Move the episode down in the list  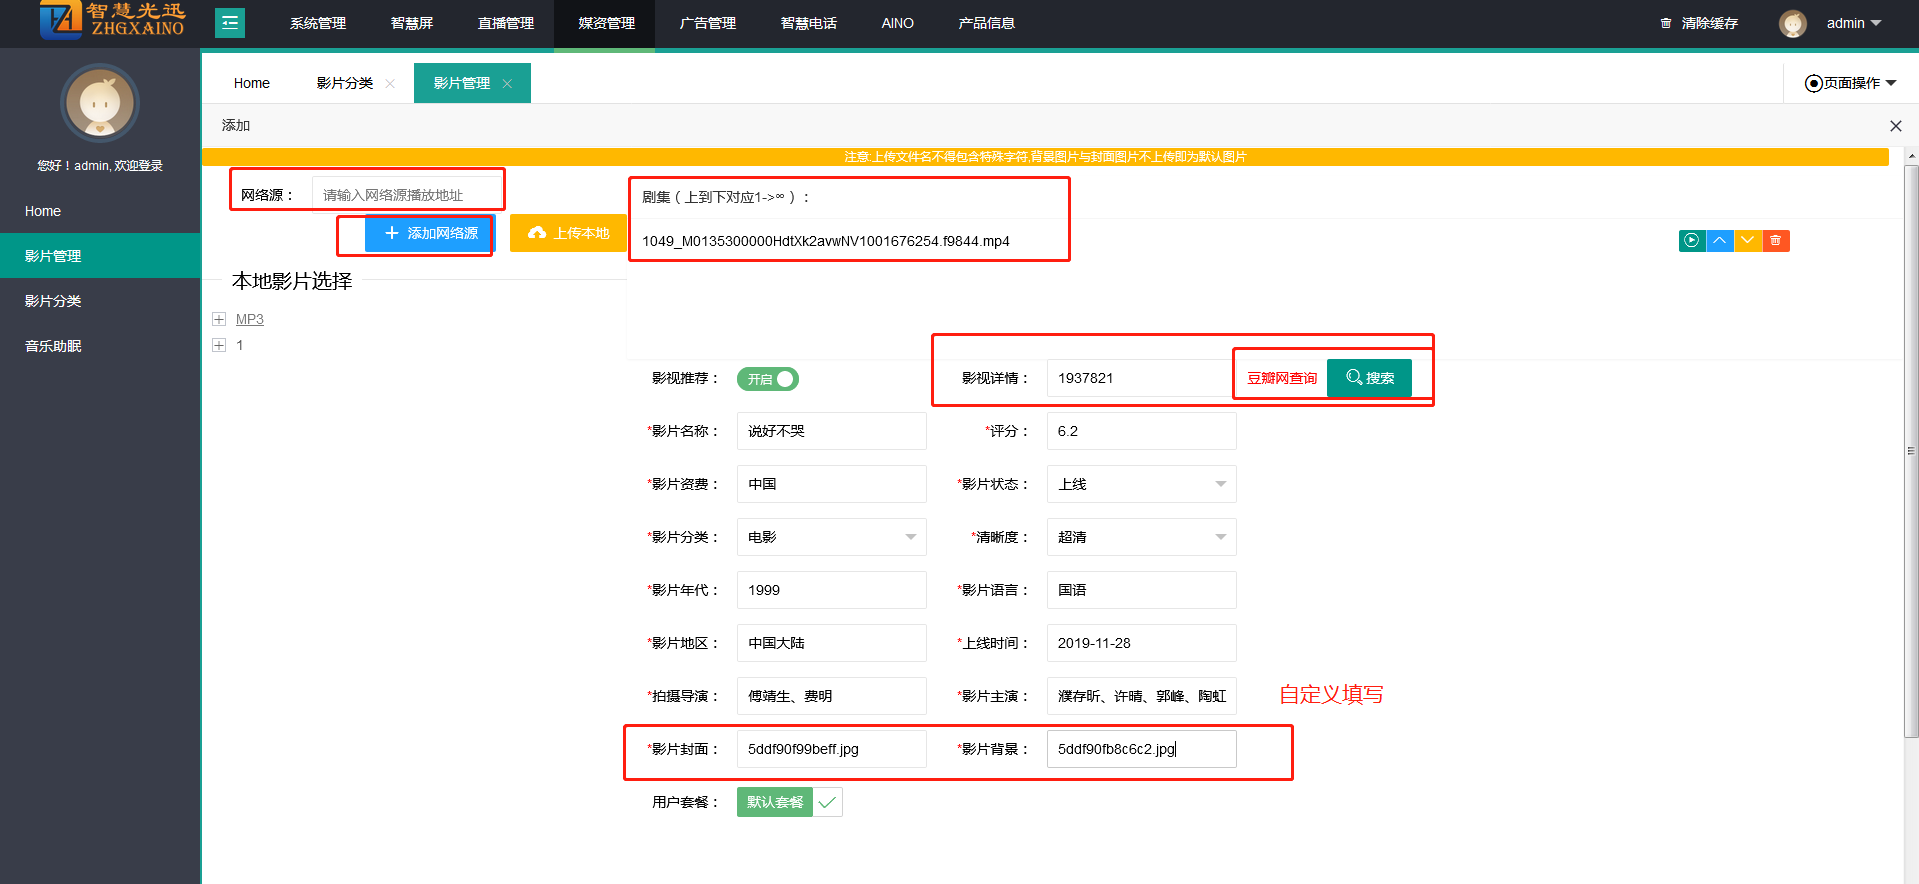(1747, 240)
